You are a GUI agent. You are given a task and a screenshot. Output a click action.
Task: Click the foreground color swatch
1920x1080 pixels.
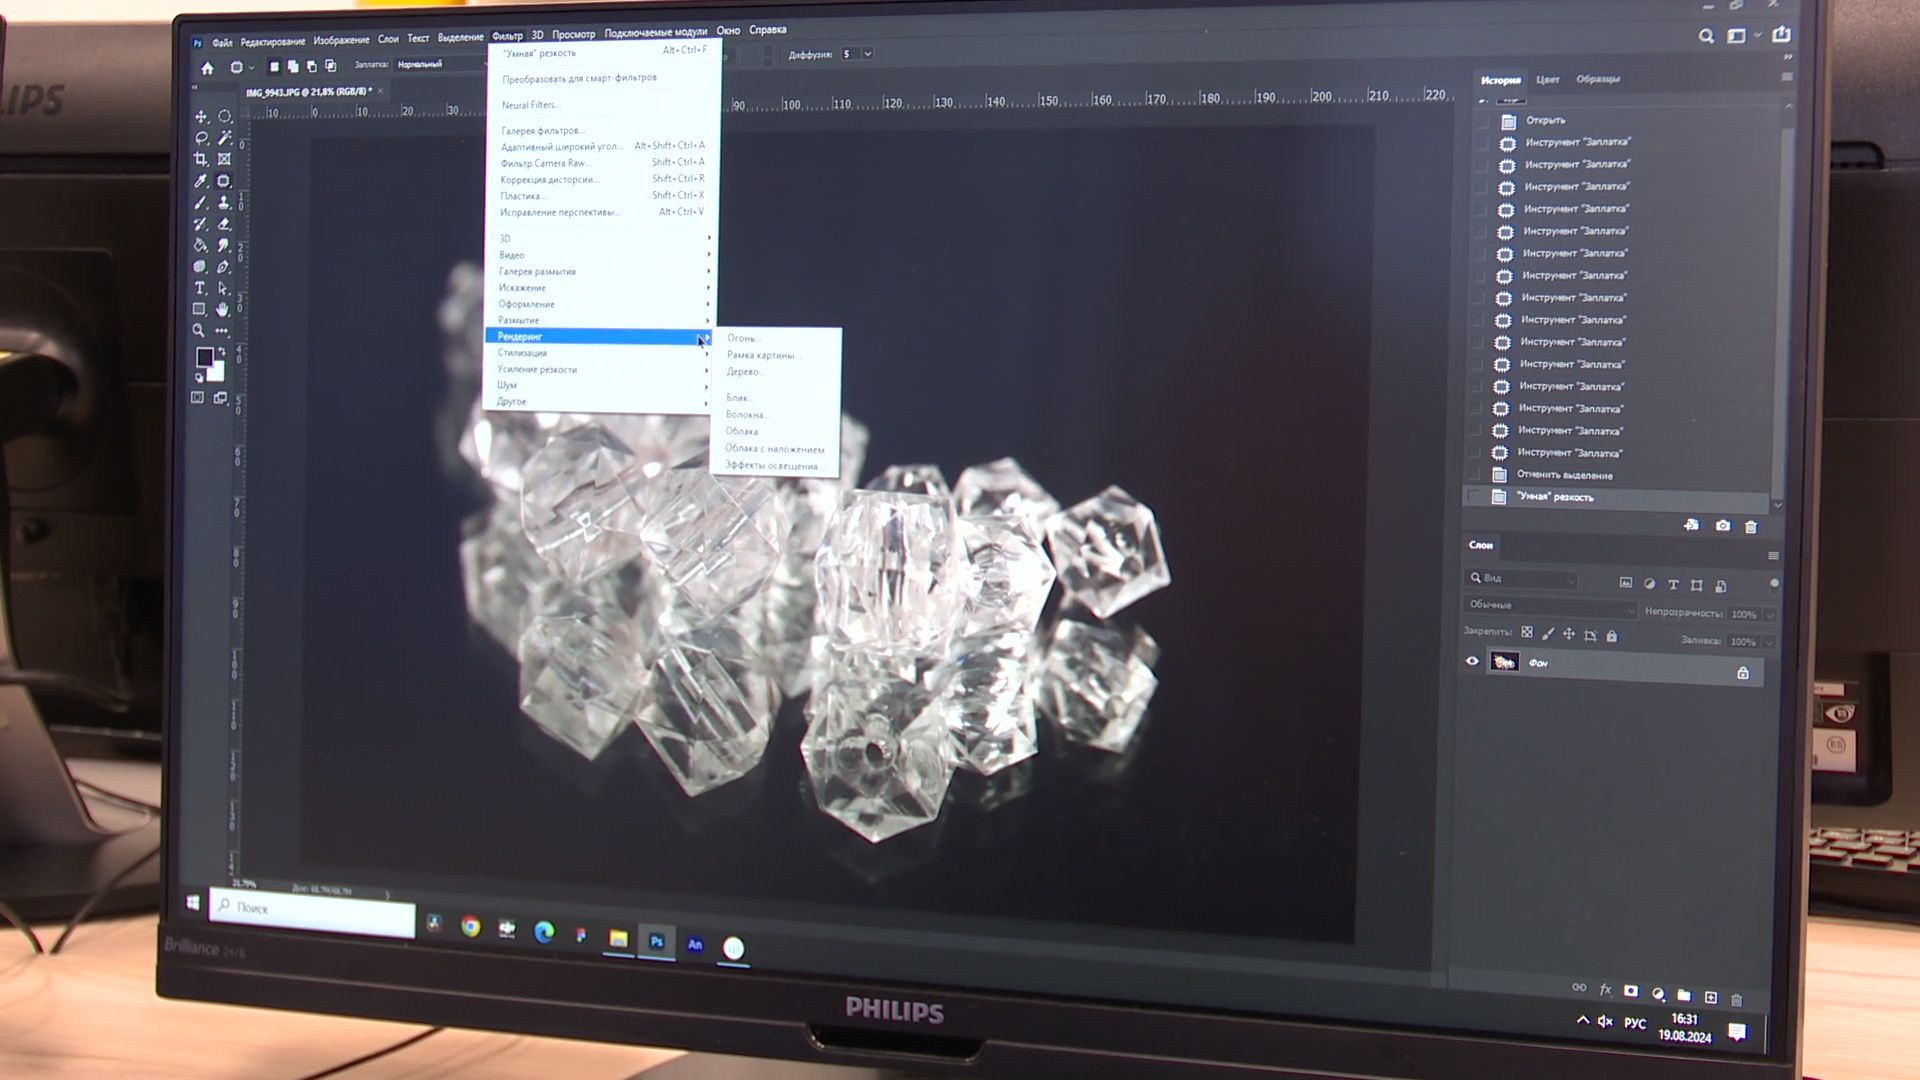pyautogui.click(x=204, y=357)
